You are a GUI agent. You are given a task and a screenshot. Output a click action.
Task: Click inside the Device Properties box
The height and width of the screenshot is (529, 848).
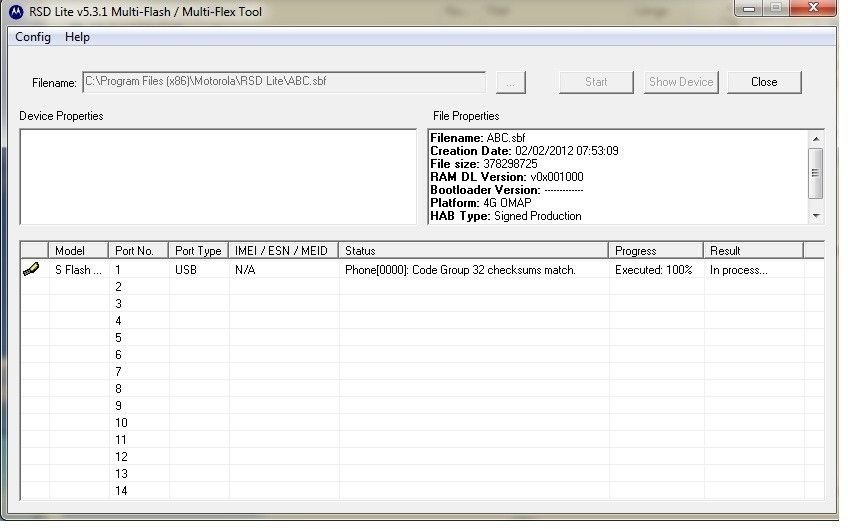tap(218, 176)
